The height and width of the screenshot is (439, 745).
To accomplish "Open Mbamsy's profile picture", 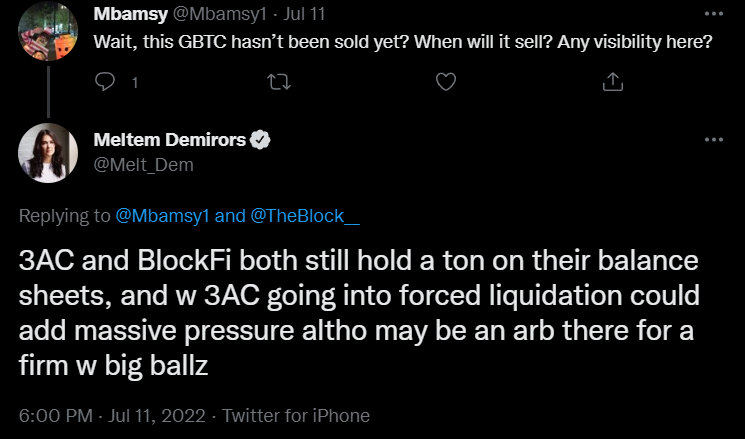I will [x=49, y=32].
